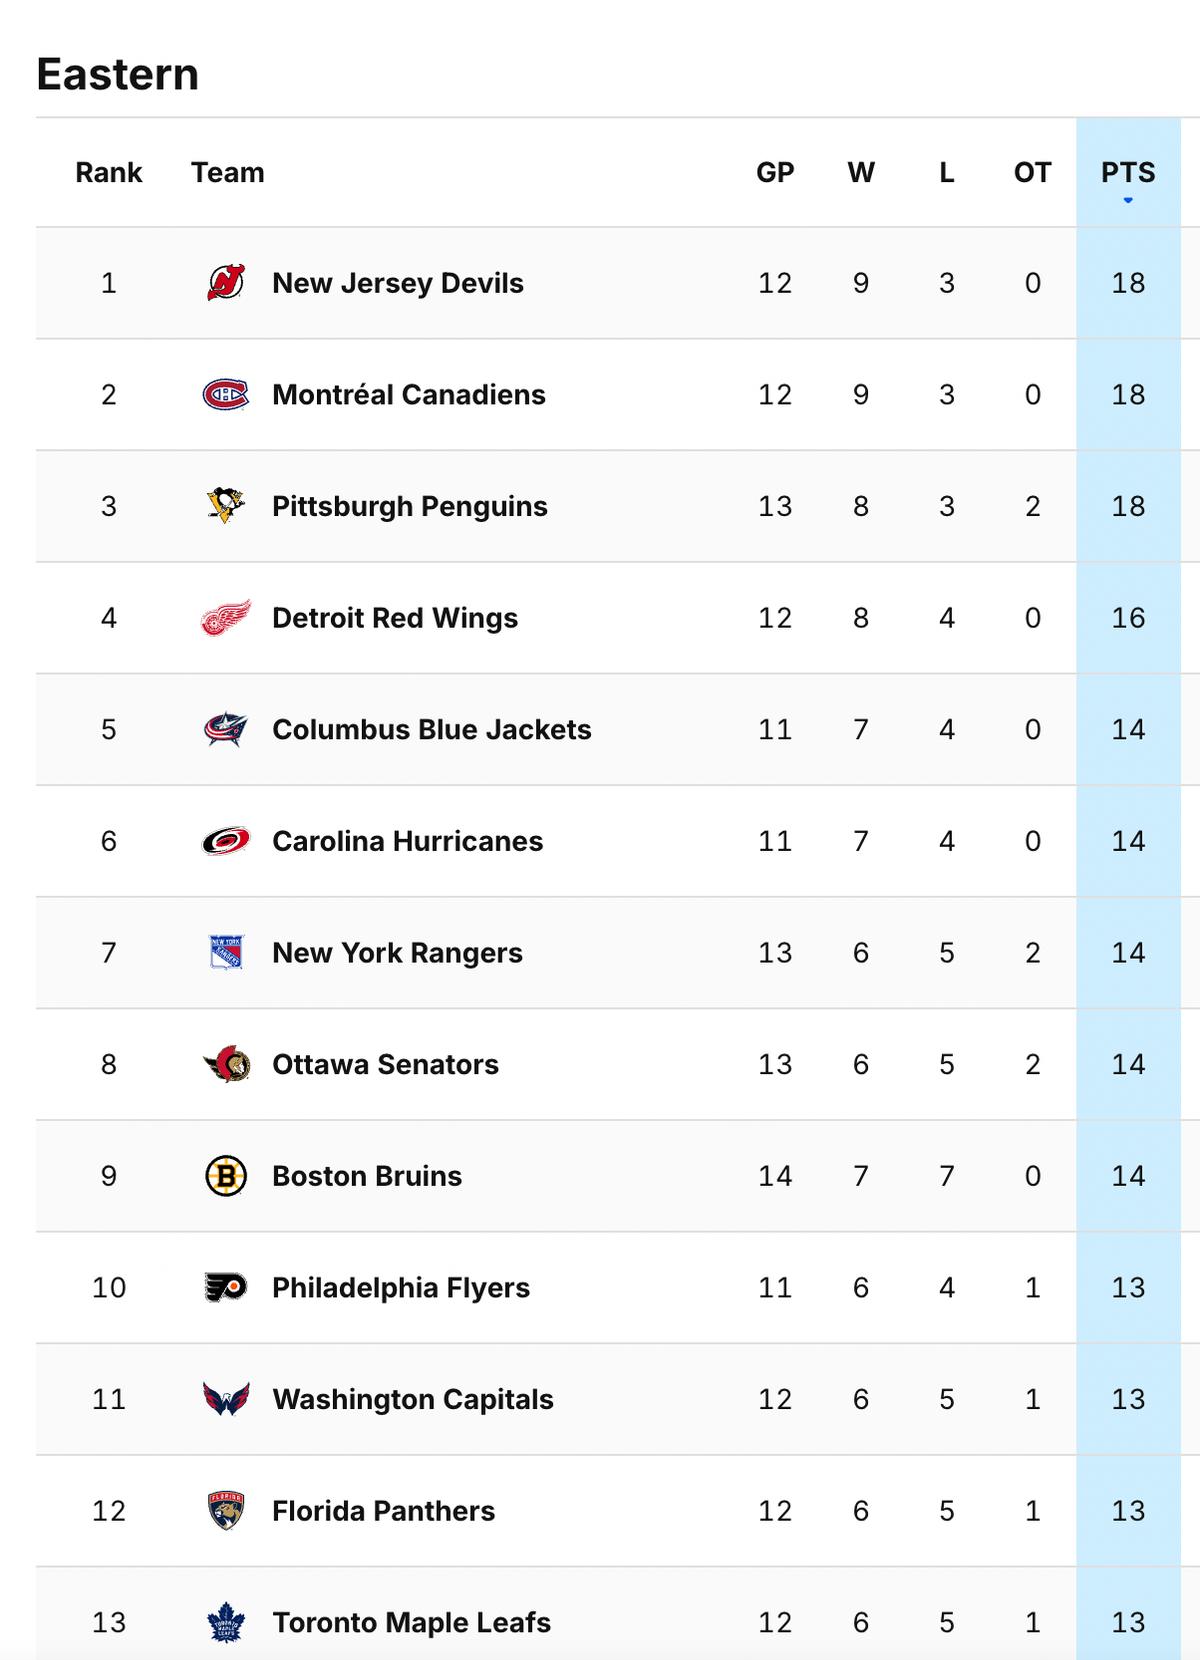1200x1660 pixels.
Task: Click the New Jersey Devils logo
Action: [x=226, y=283]
